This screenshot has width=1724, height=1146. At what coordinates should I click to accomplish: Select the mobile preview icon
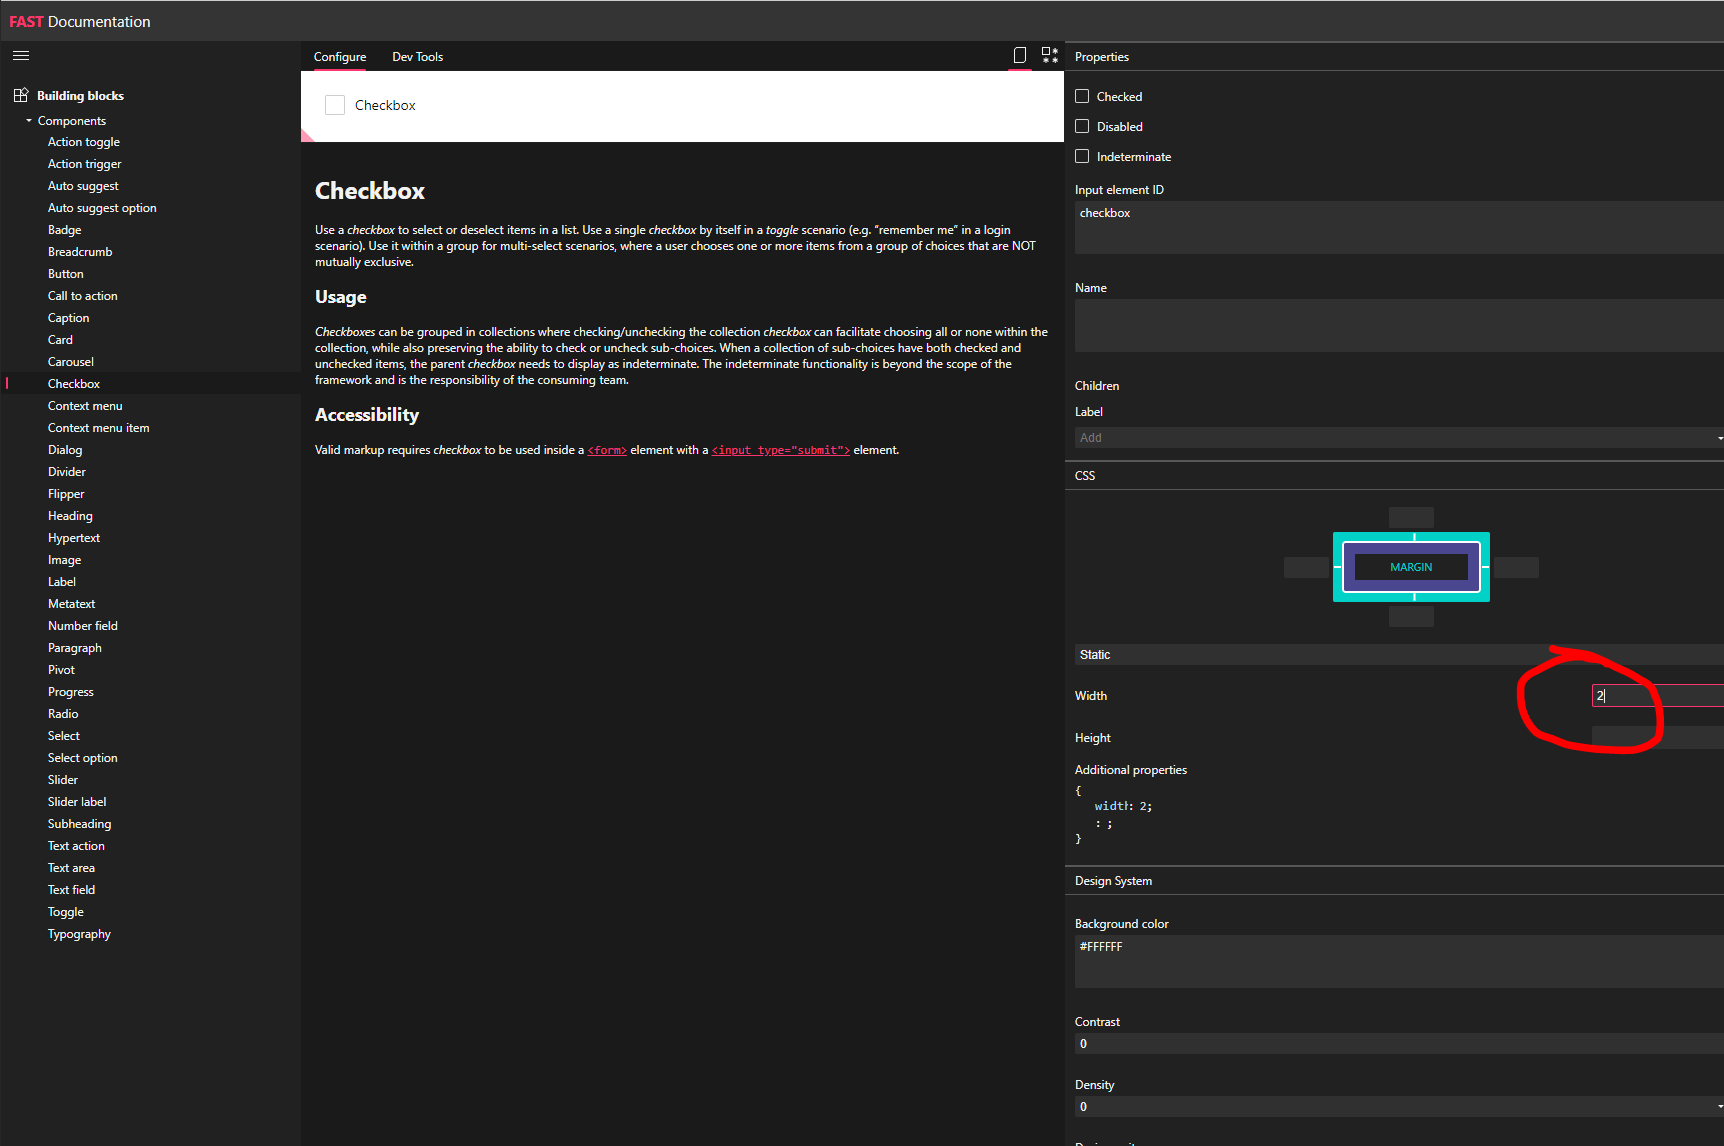1020,55
